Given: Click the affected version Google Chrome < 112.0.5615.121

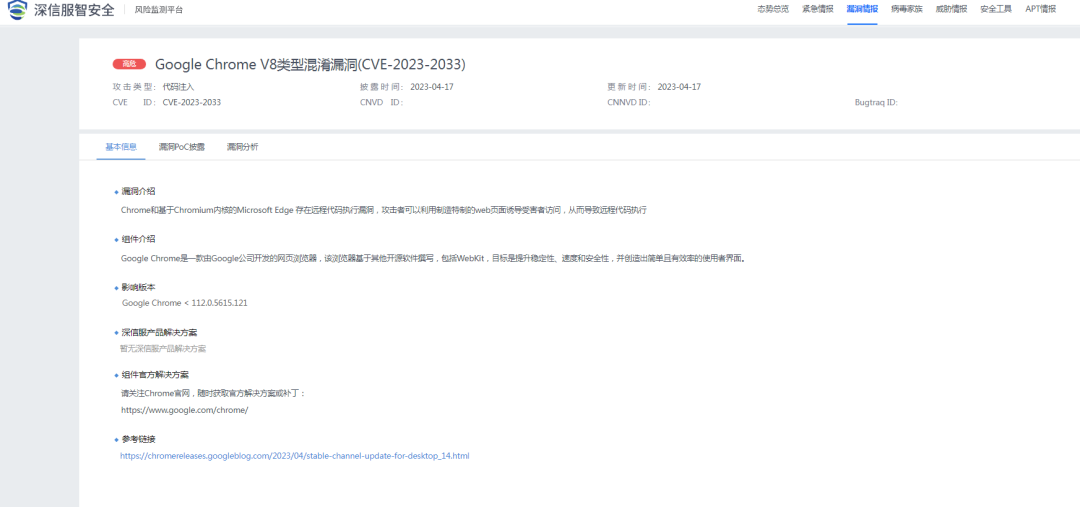Looking at the screenshot, I should click(x=185, y=303).
